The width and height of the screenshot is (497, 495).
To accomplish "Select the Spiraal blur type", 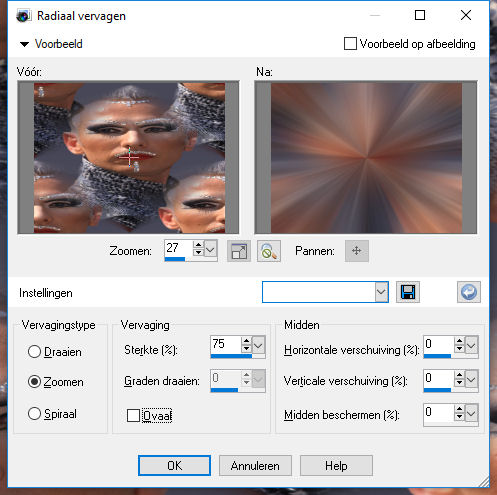I will click(x=34, y=414).
